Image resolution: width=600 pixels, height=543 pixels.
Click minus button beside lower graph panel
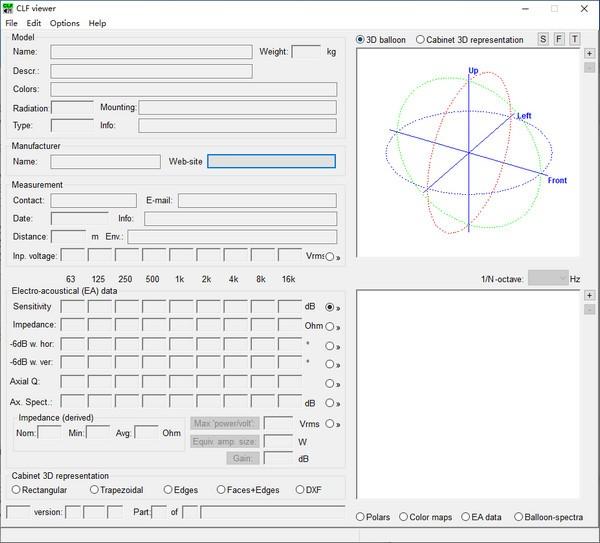(x=590, y=310)
